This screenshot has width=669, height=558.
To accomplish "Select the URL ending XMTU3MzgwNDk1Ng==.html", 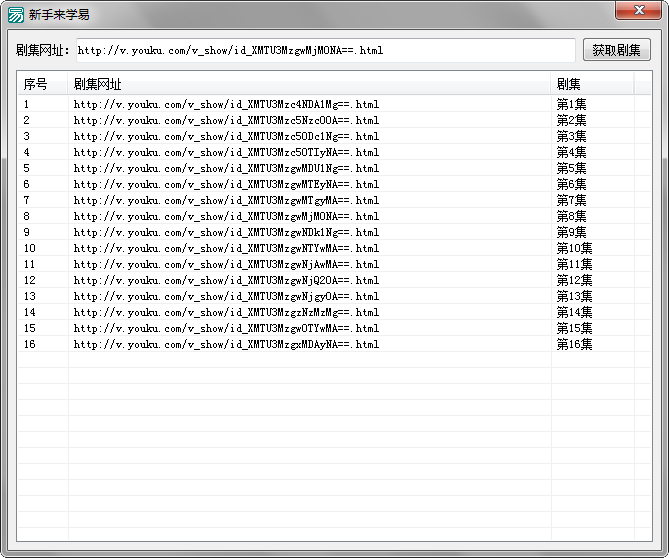I will [226, 232].
